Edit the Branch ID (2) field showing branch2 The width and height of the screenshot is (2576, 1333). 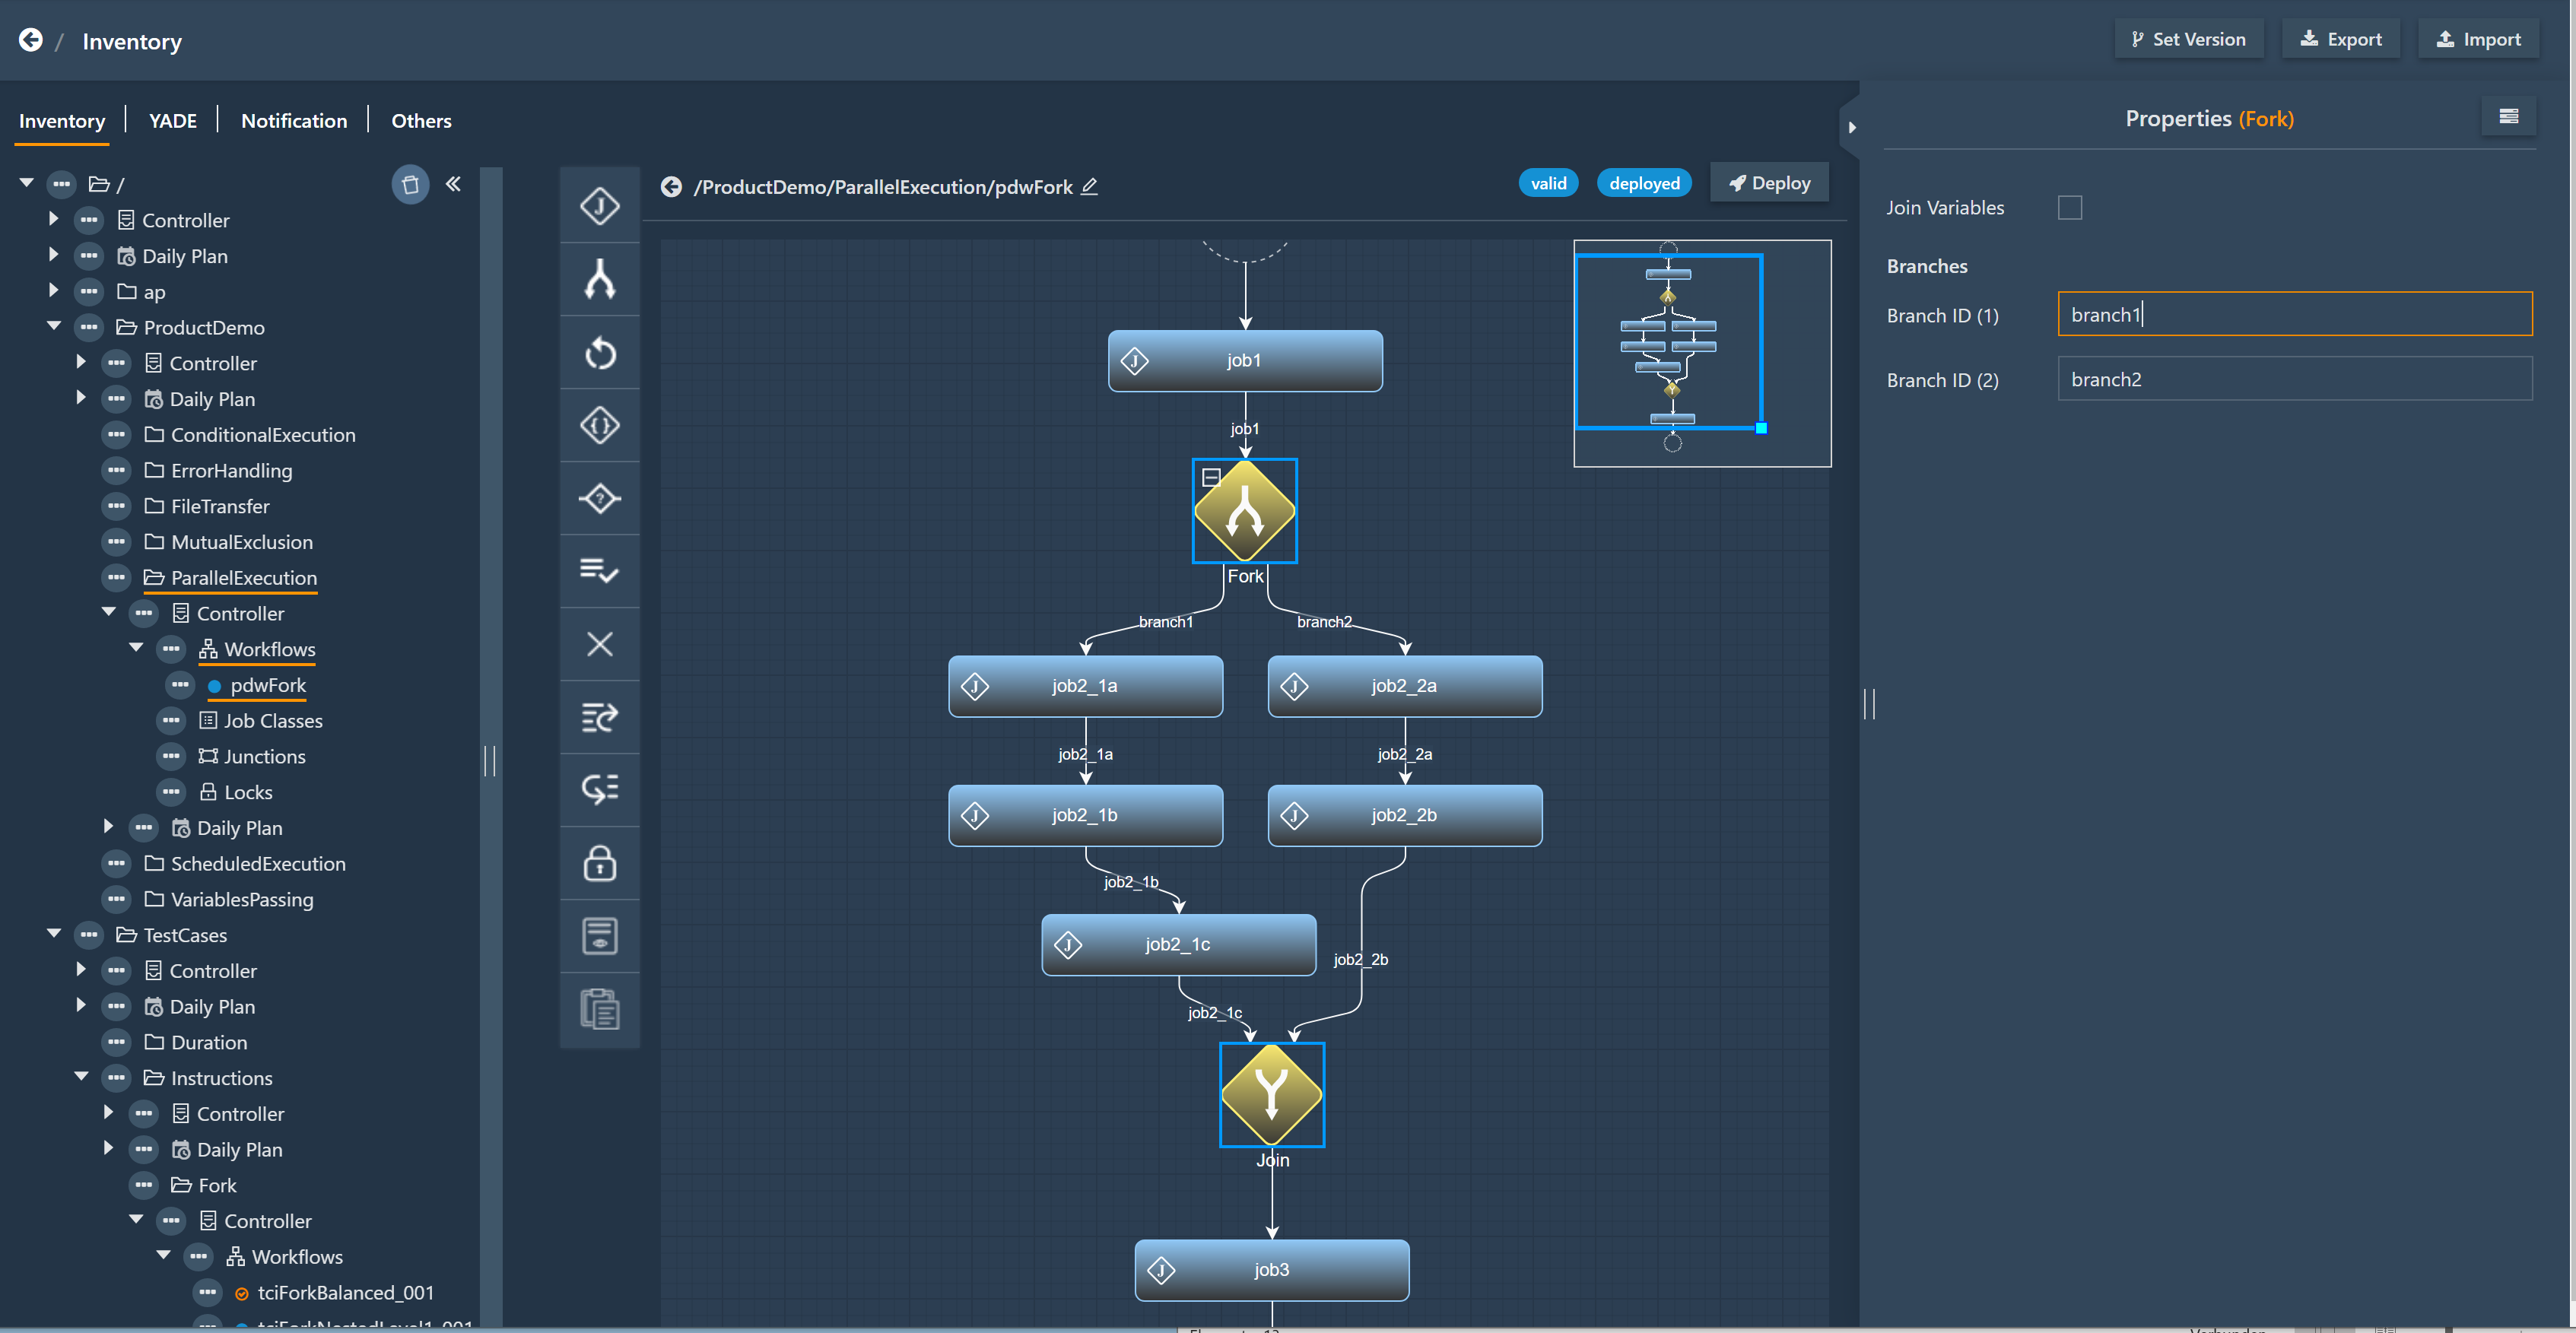2294,379
